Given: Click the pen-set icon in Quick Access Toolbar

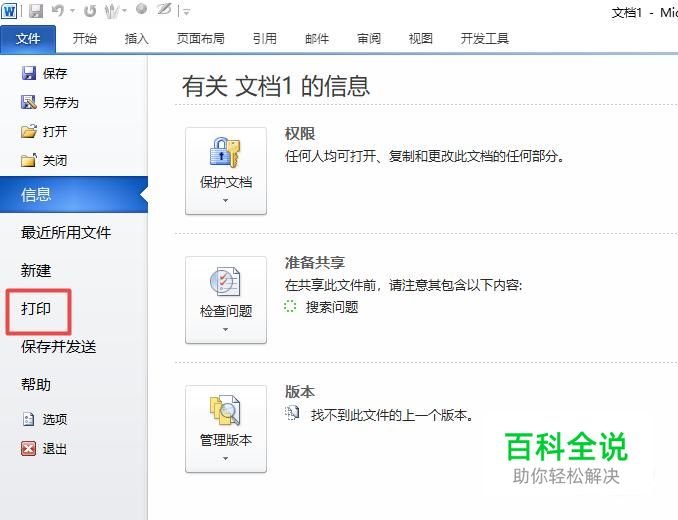Looking at the screenshot, I should tap(112, 11).
